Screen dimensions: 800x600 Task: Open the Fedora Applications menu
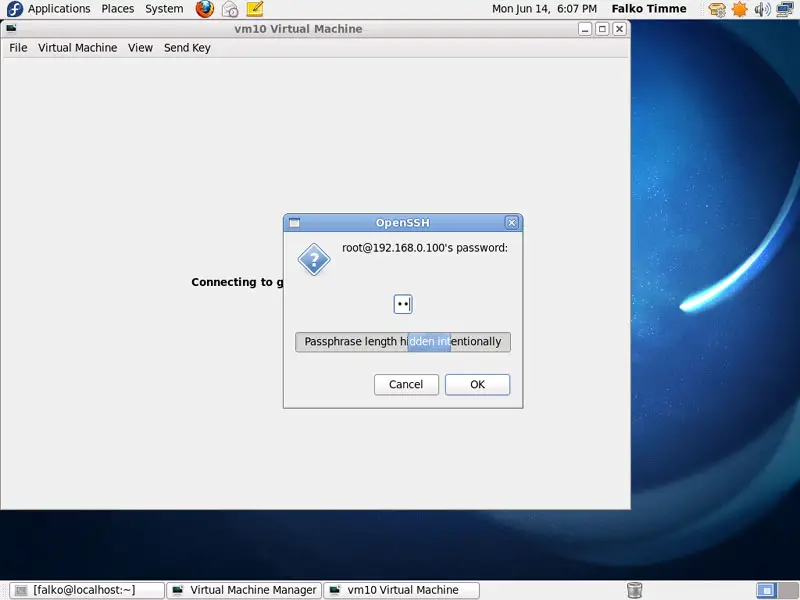coord(48,9)
